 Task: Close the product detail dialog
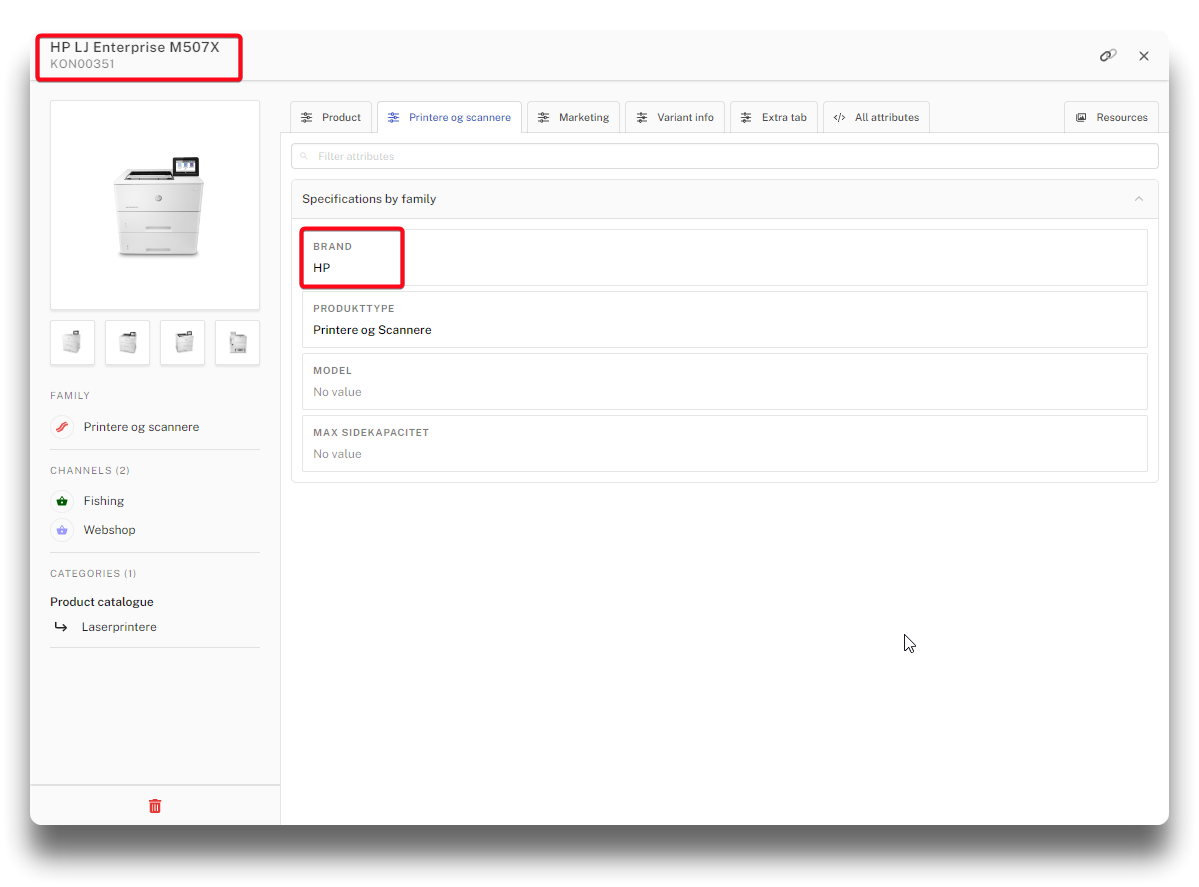[1144, 56]
